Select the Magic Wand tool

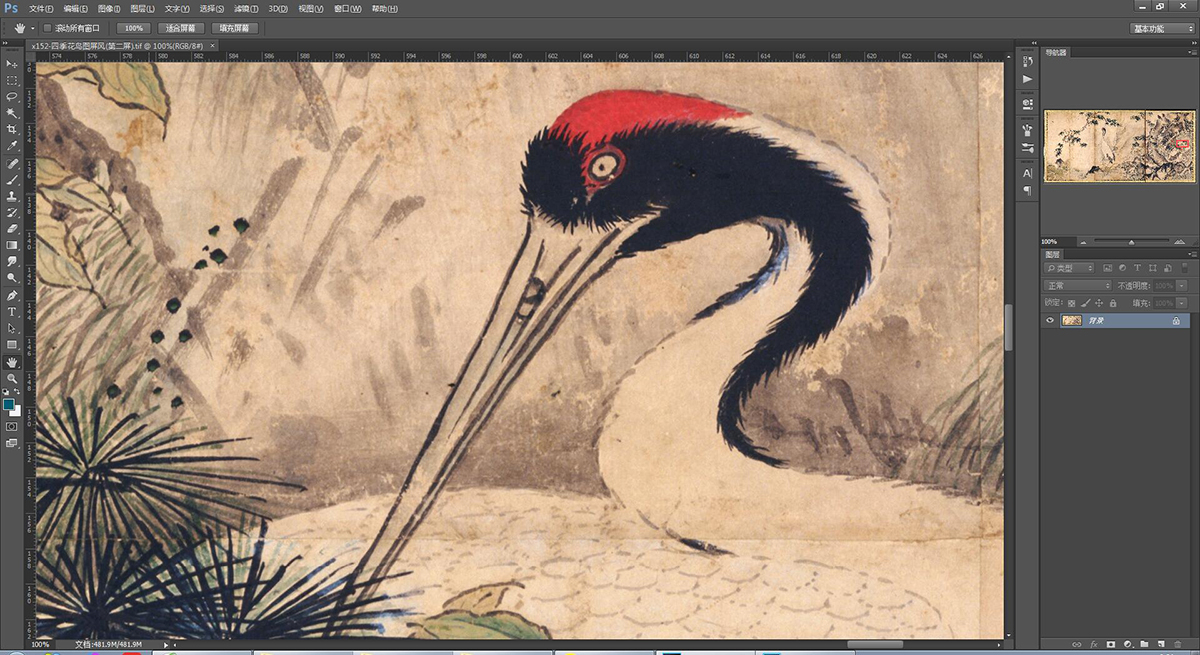click(x=12, y=113)
